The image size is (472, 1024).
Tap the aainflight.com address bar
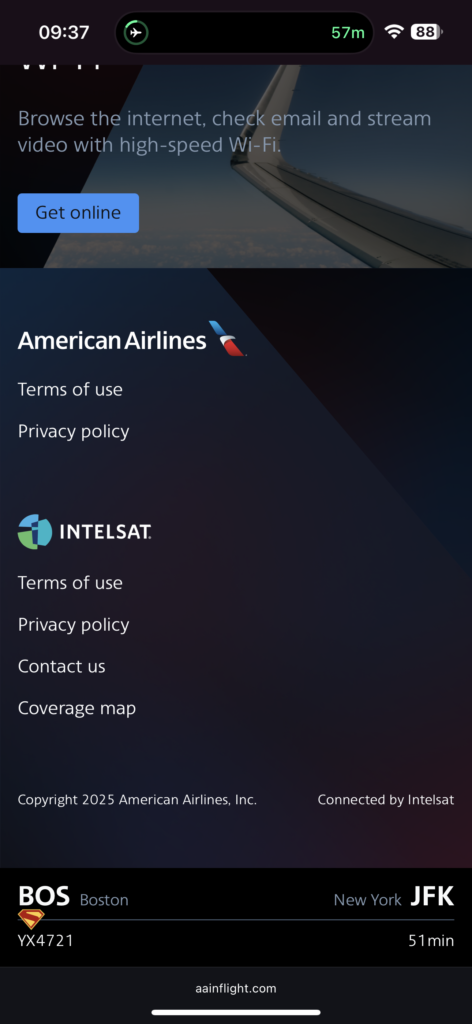[236, 988]
